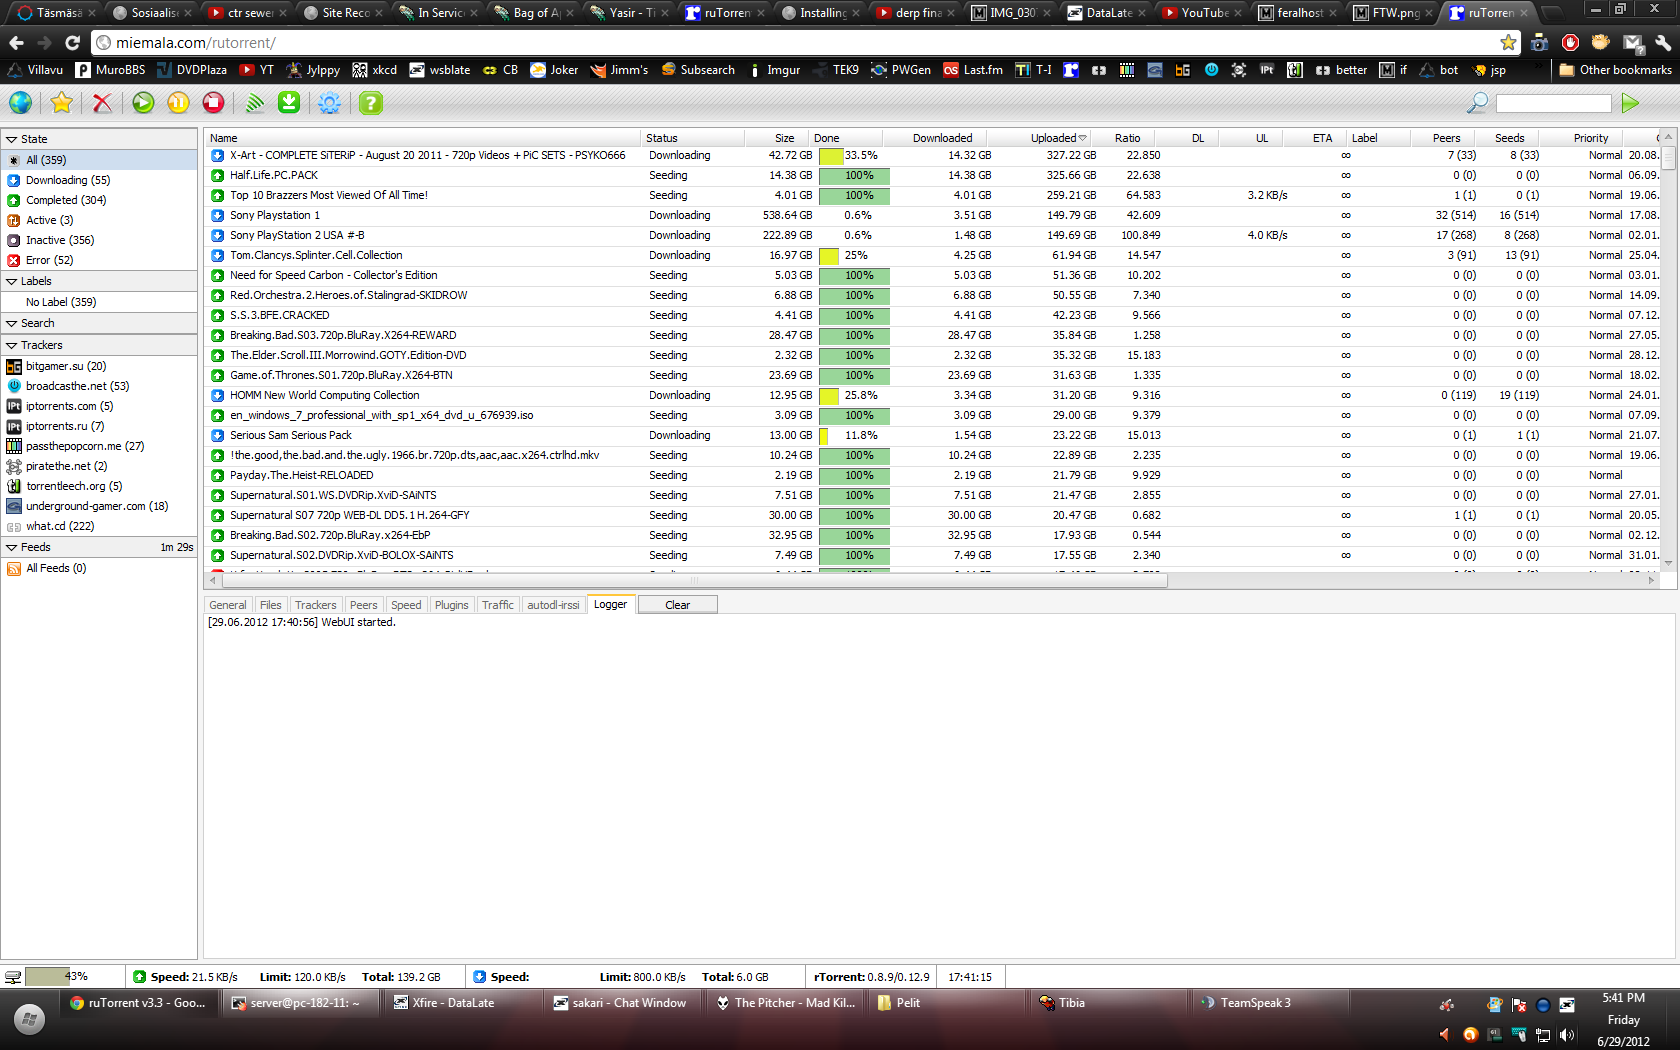This screenshot has height=1050, width=1680.
Task: Click the ruTorrent search input field
Action: pyautogui.click(x=1553, y=103)
